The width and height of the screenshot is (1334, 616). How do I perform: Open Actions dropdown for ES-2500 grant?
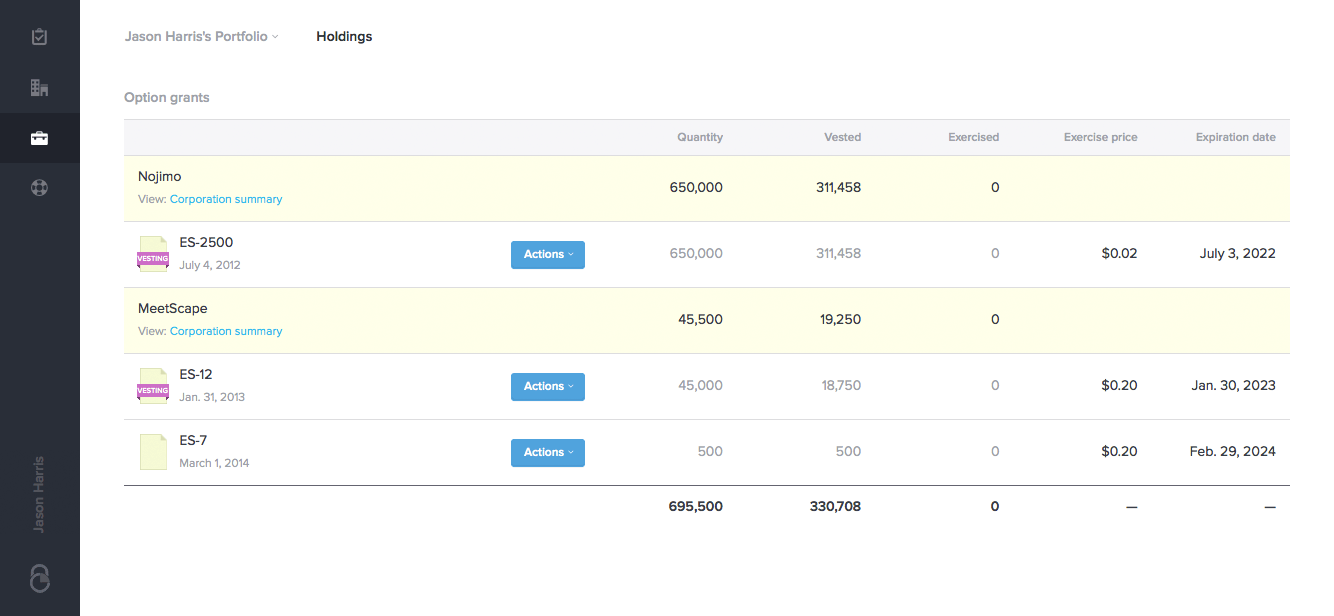click(548, 255)
